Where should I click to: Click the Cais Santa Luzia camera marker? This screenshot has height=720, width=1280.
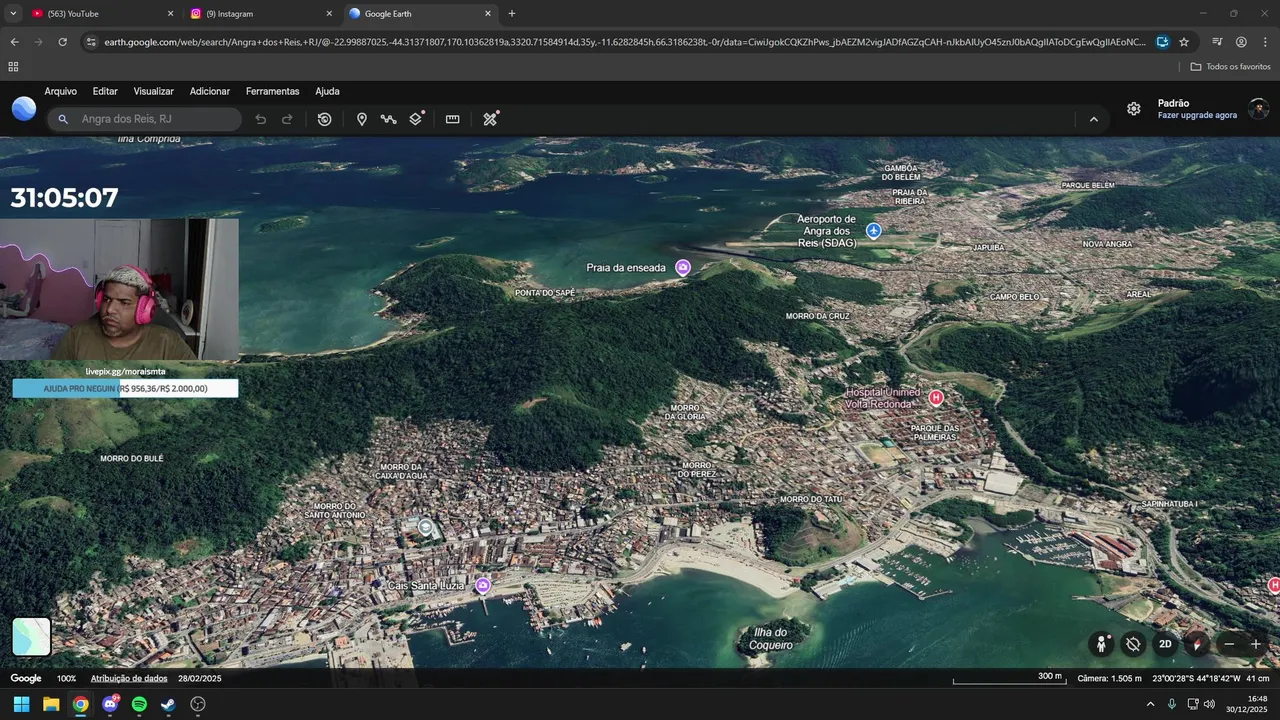[x=483, y=585]
